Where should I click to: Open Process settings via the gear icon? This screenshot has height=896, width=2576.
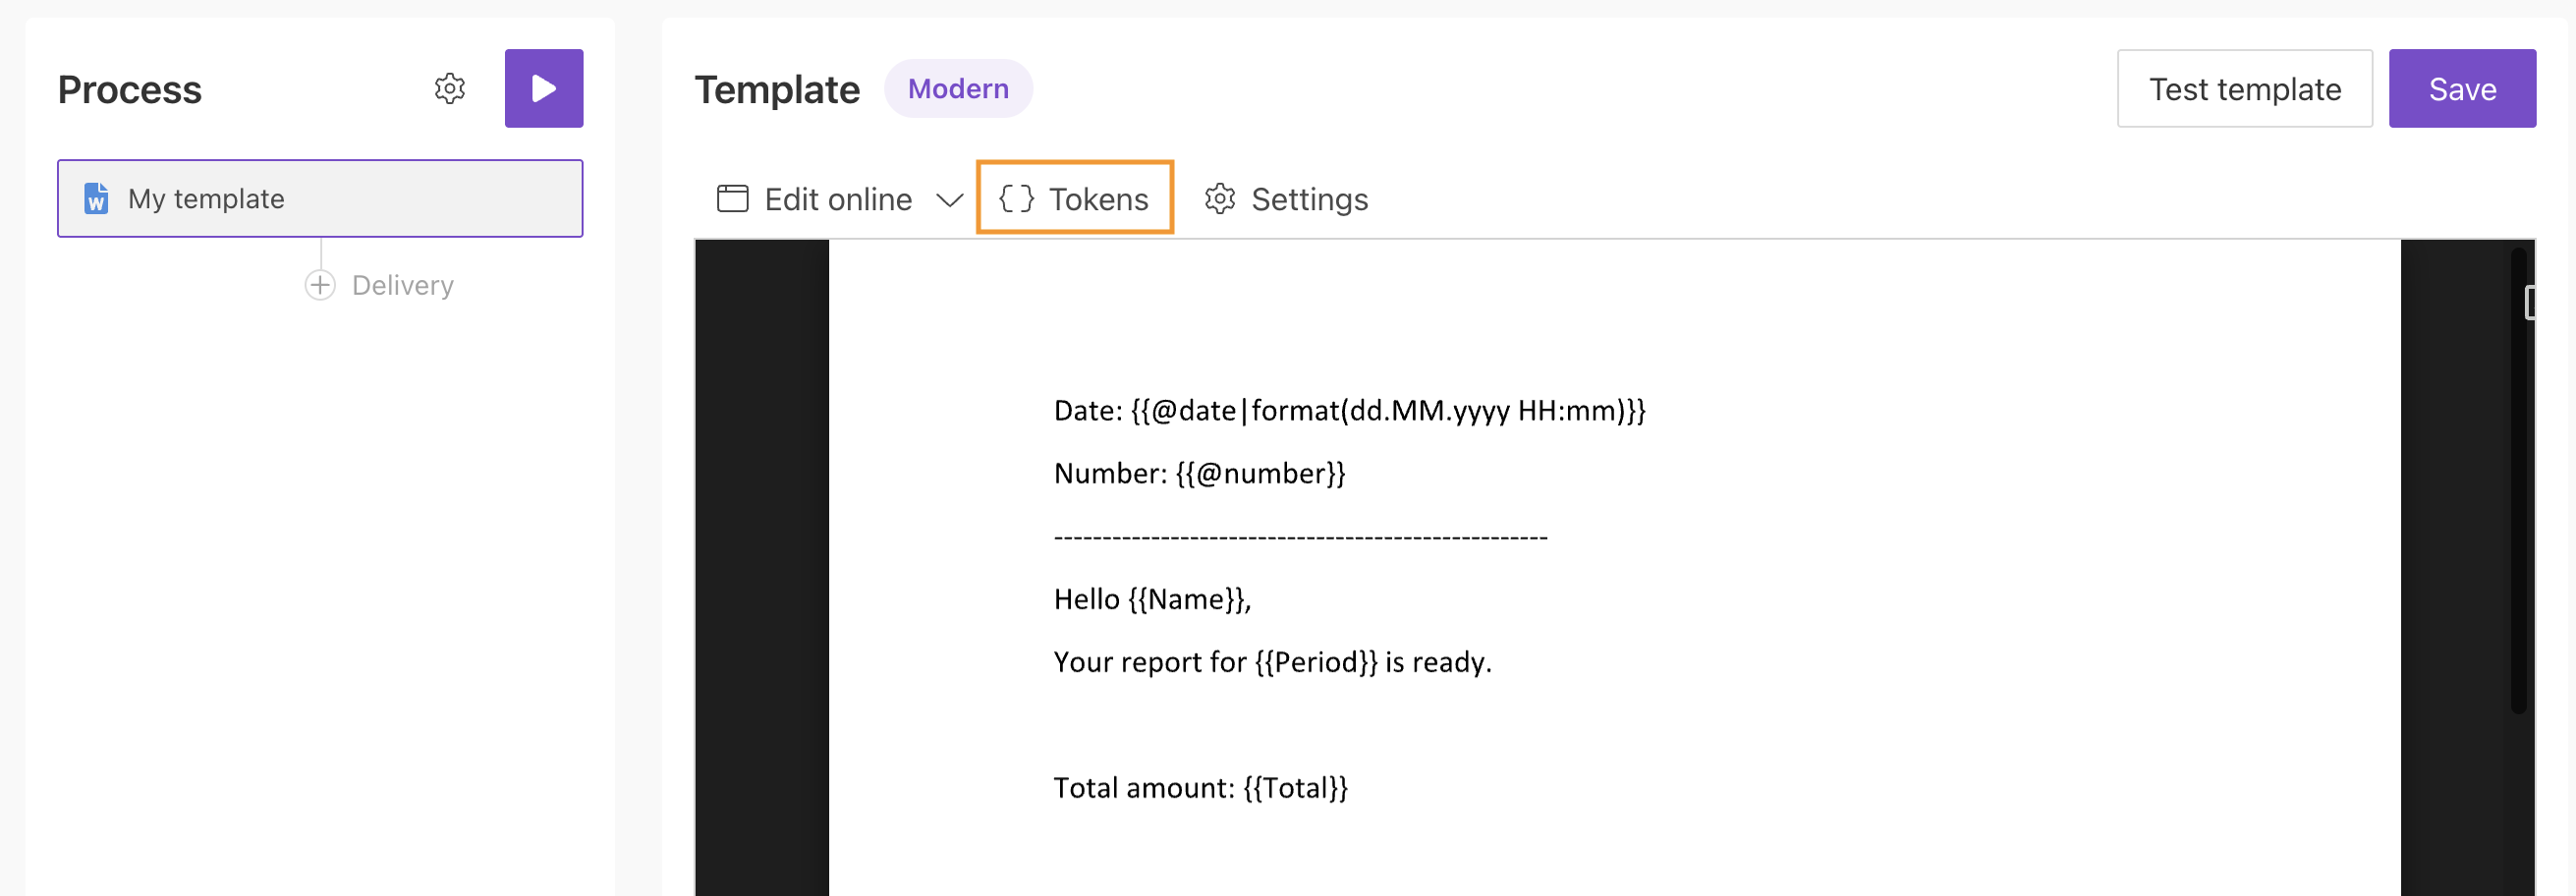pos(450,88)
